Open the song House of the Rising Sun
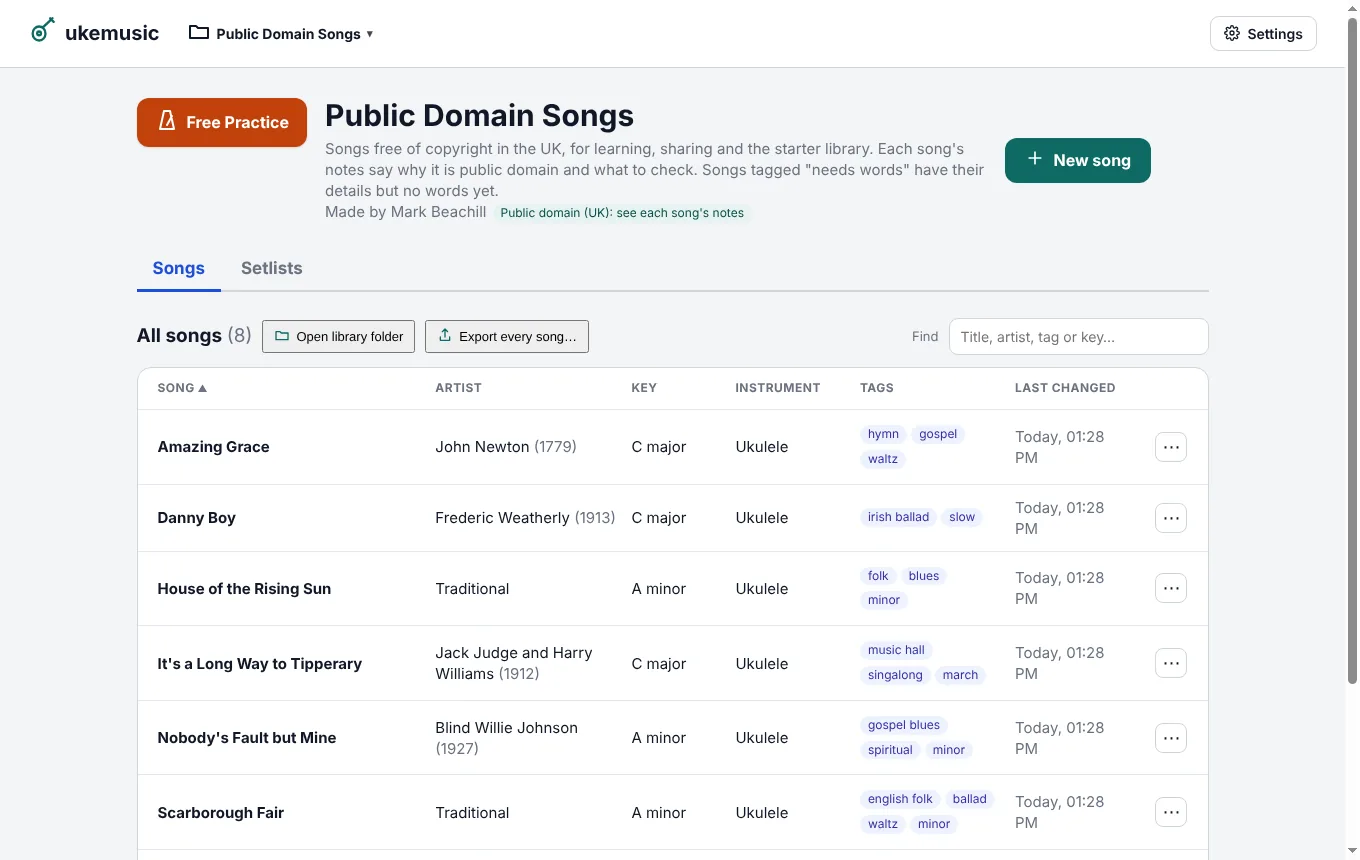Screen dimensions: 1360x860 point(244,589)
